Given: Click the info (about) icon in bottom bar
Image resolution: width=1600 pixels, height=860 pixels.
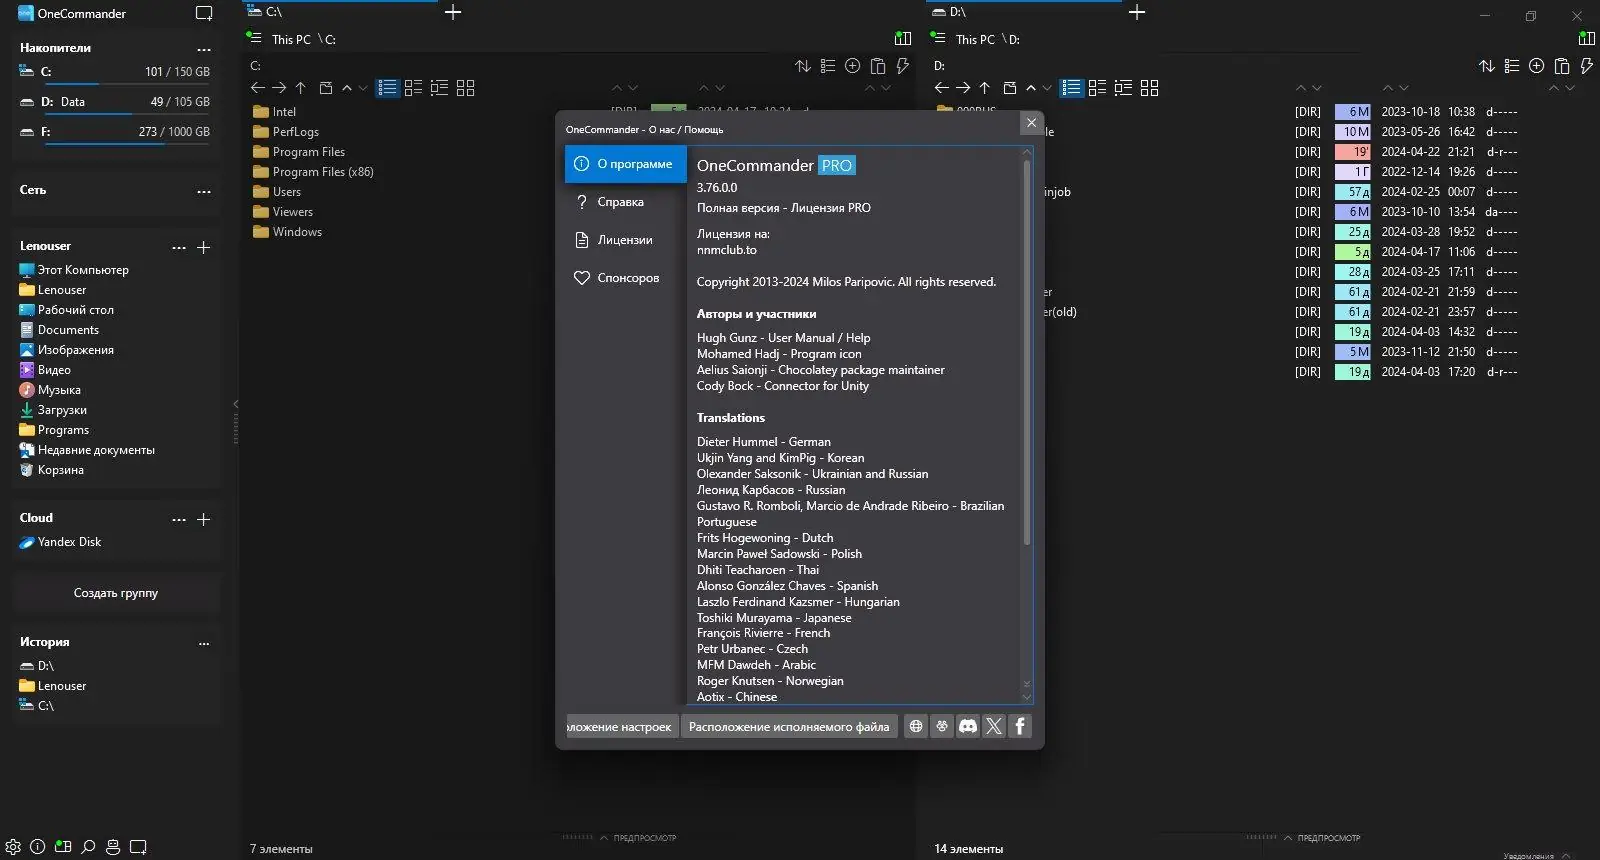Looking at the screenshot, I should pos(38,846).
